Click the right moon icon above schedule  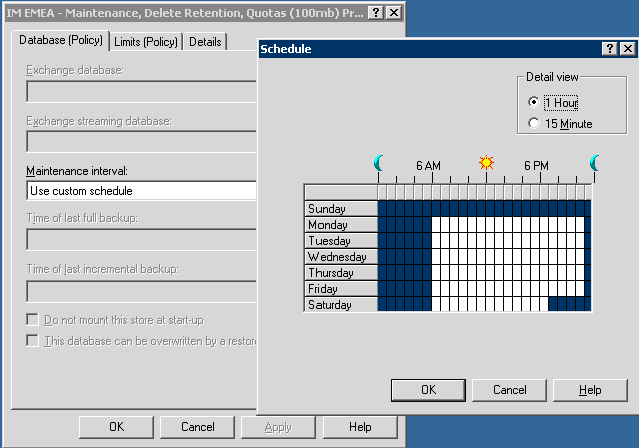click(594, 163)
